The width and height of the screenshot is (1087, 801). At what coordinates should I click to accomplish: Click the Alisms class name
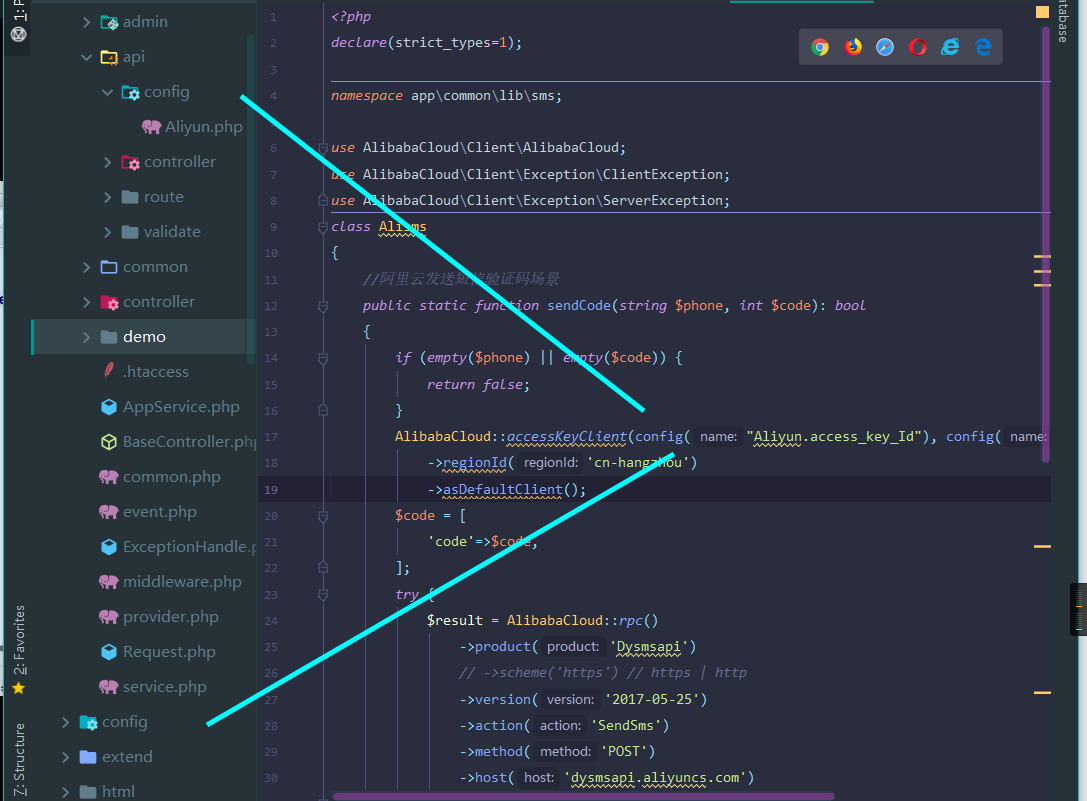402,227
